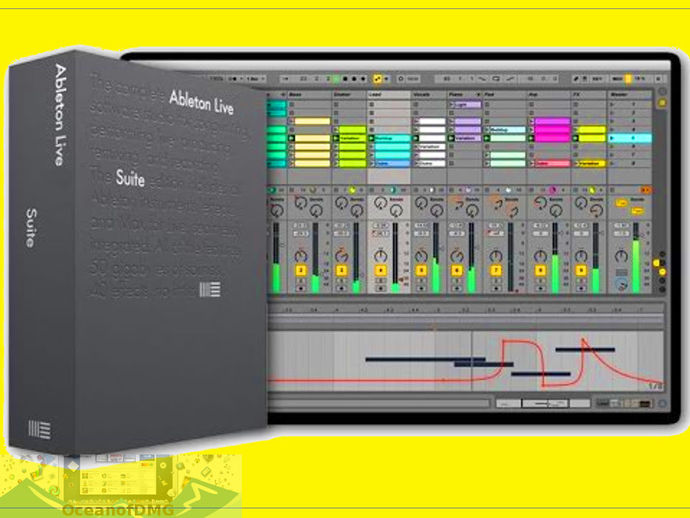The image size is (690, 518).
Task: Click the KEY map mode button
Action: coord(597,79)
